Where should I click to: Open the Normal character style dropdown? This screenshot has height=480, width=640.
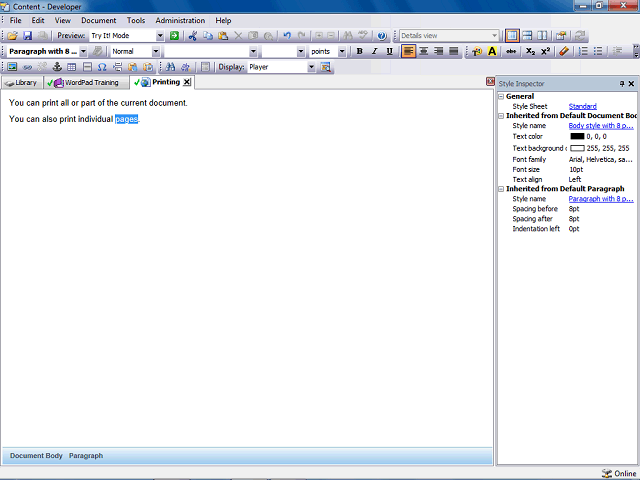coord(156,51)
